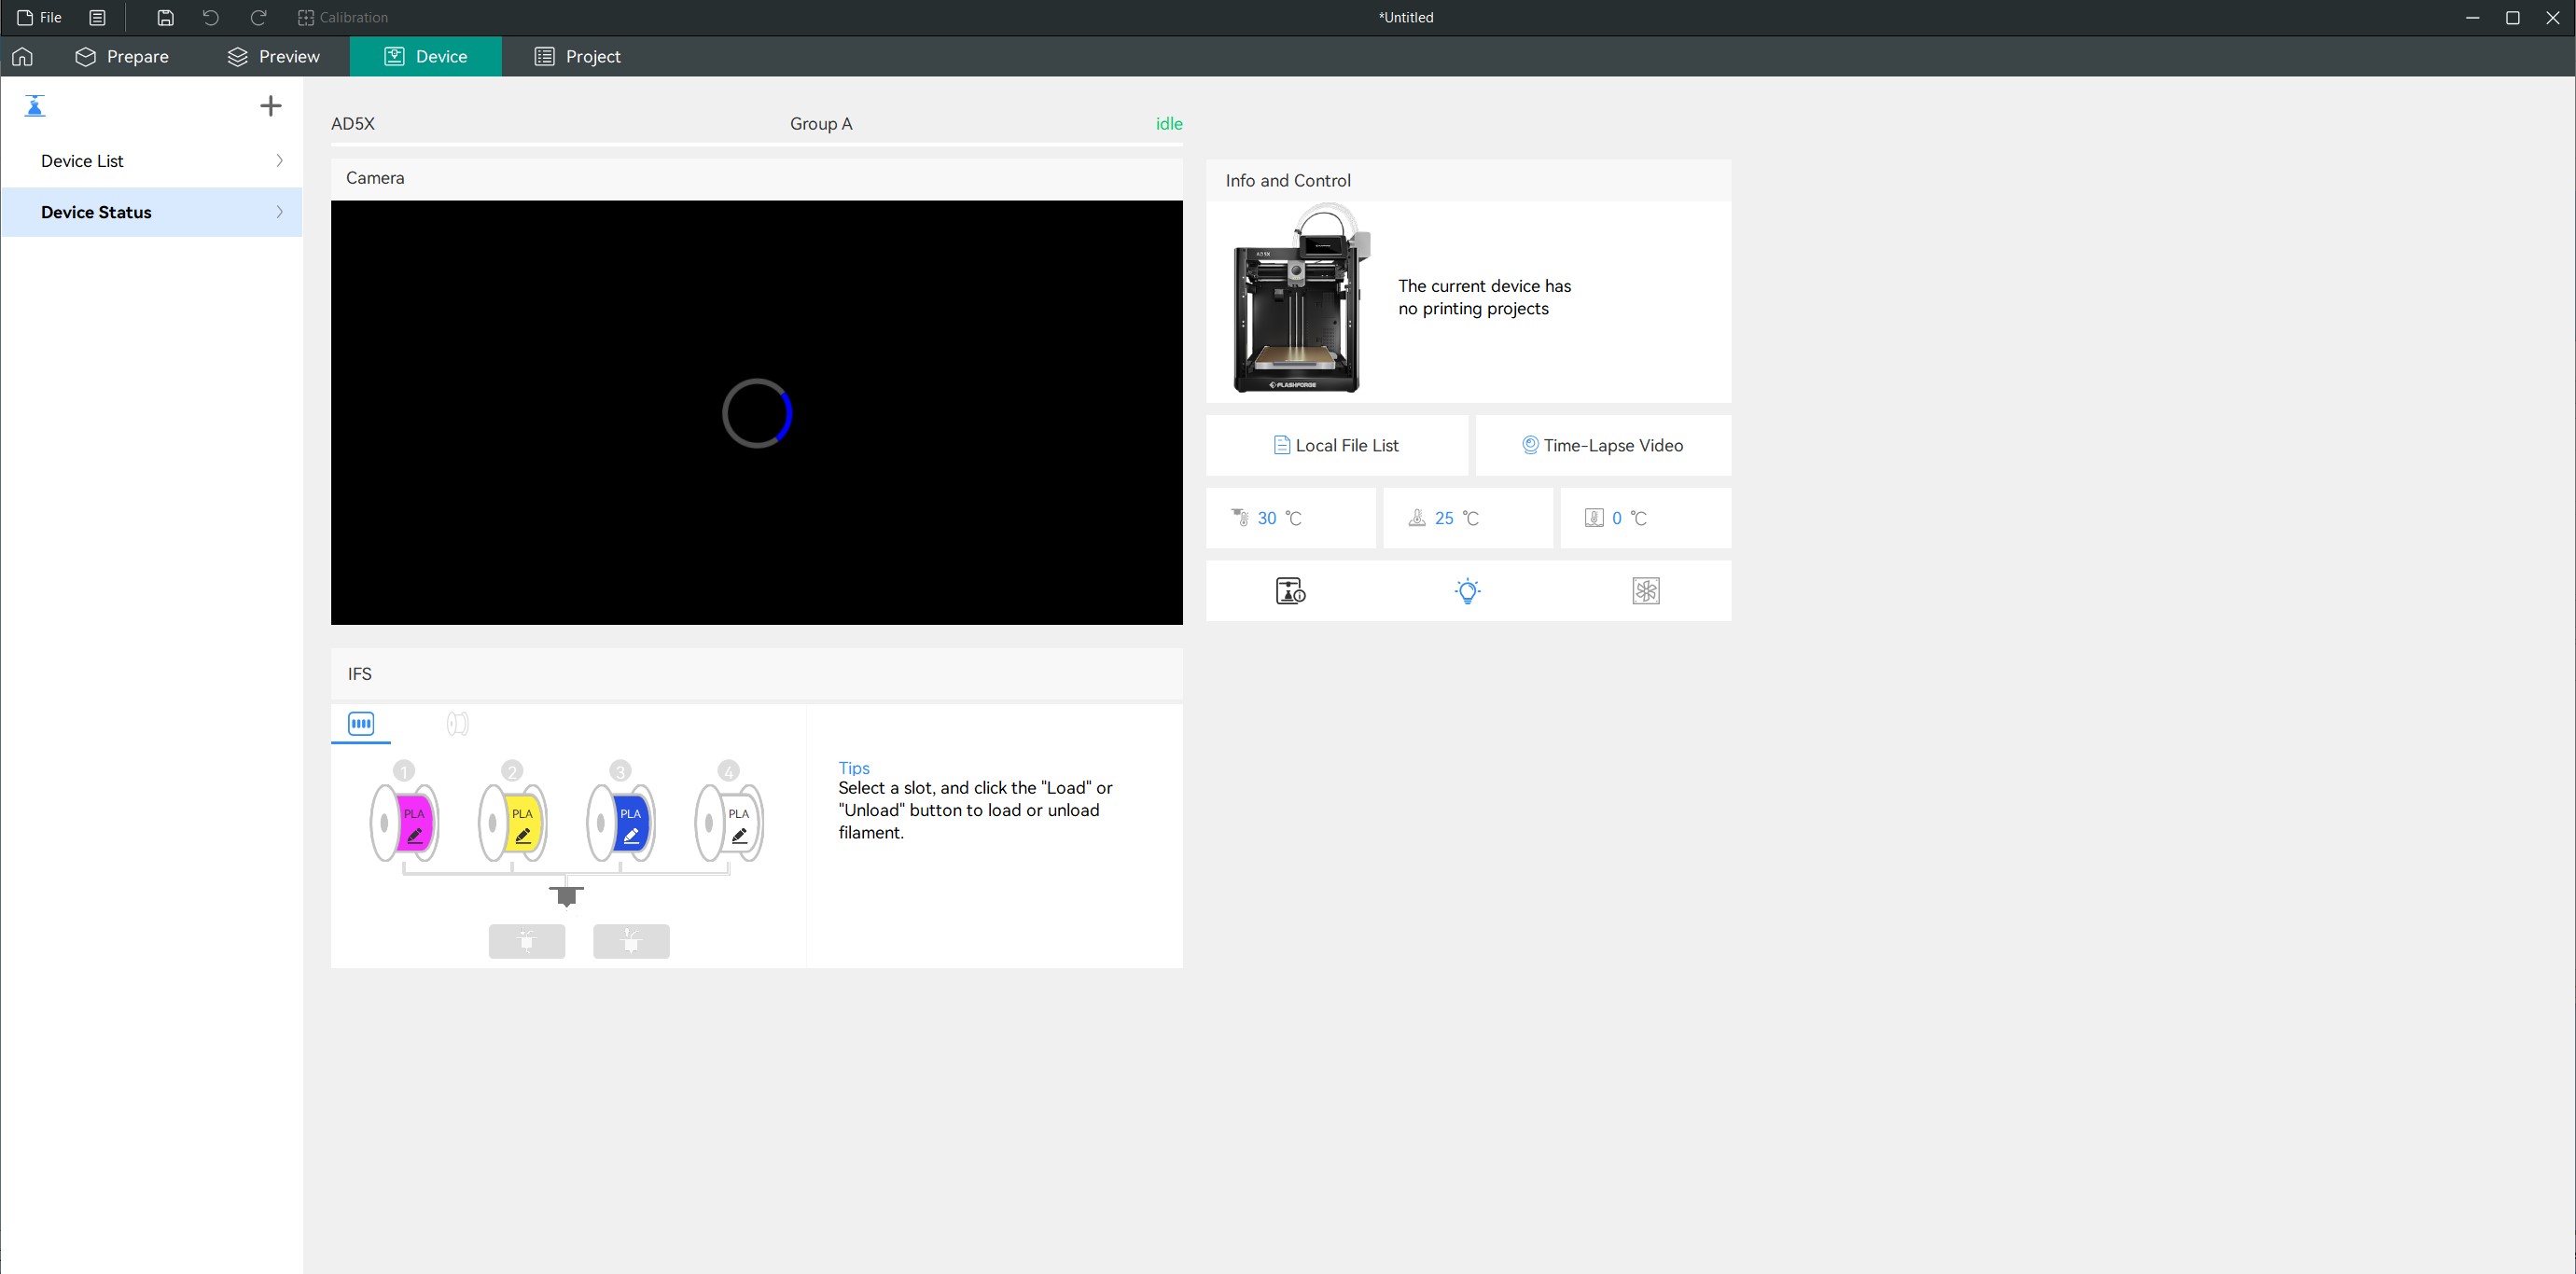Screen dimensions: 2576x1274
Task: Click the filament load button
Action: (x=527, y=941)
